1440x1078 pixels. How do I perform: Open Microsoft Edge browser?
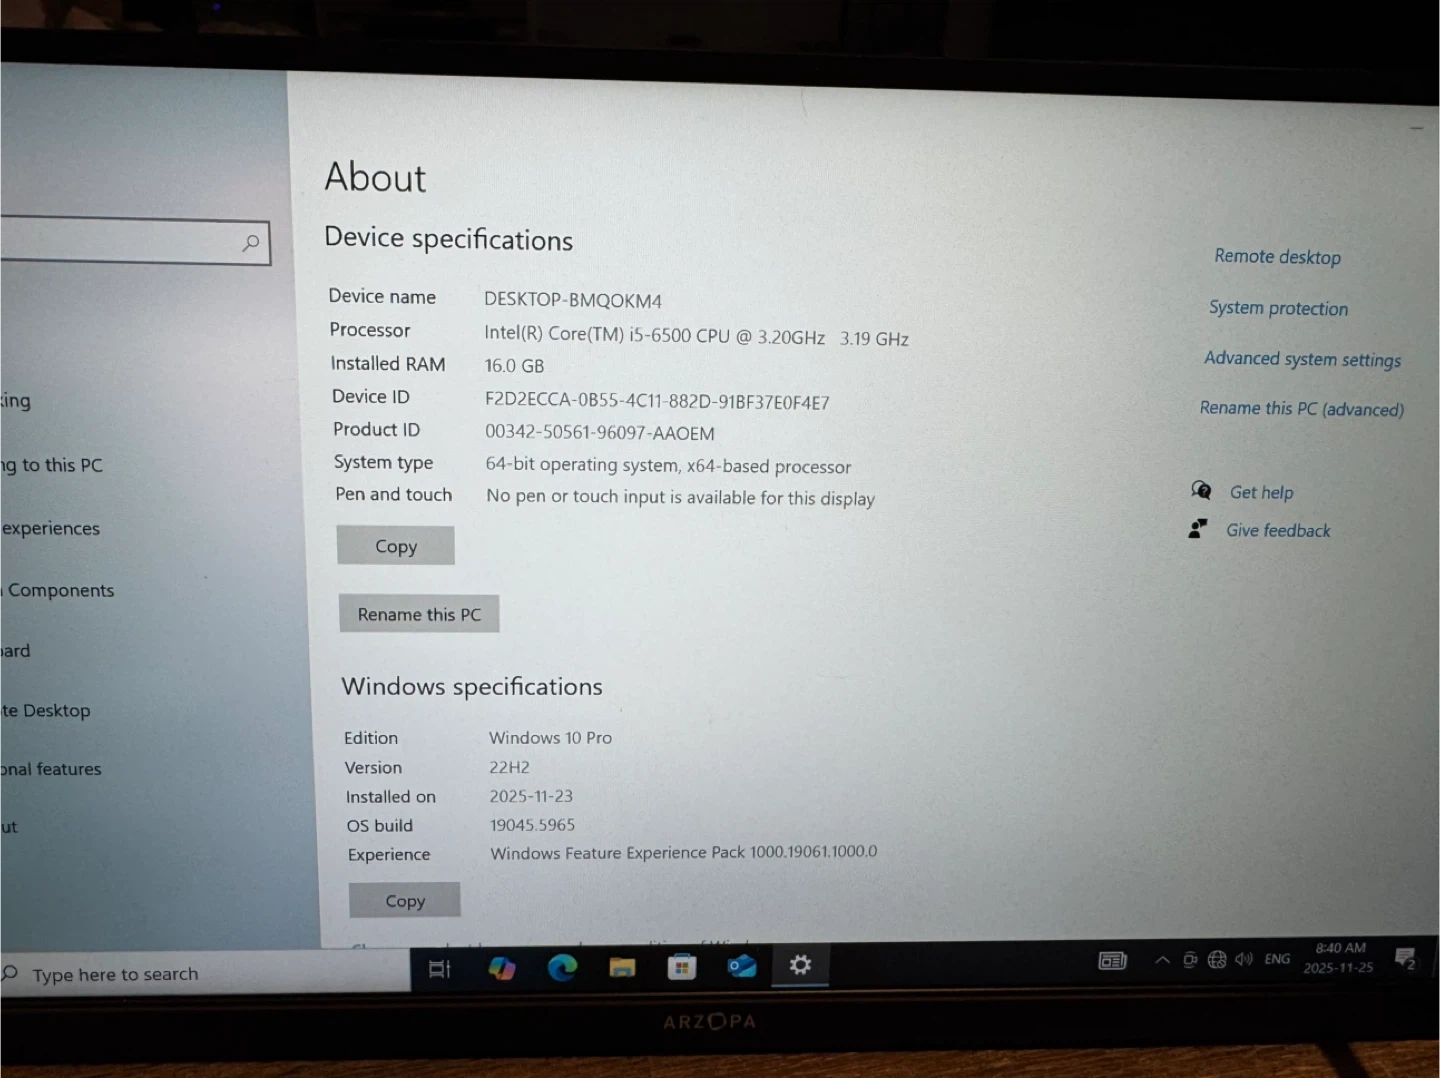click(x=562, y=967)
